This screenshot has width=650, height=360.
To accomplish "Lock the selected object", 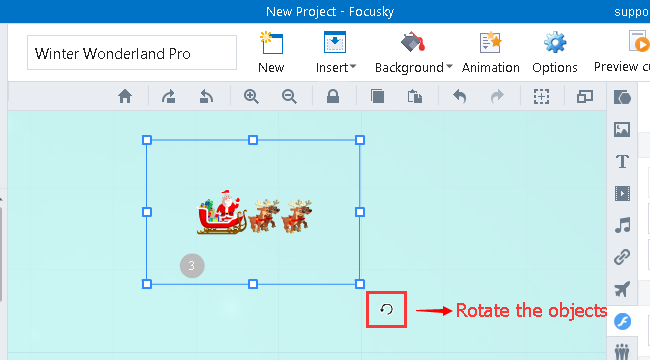I will (333, 97).
